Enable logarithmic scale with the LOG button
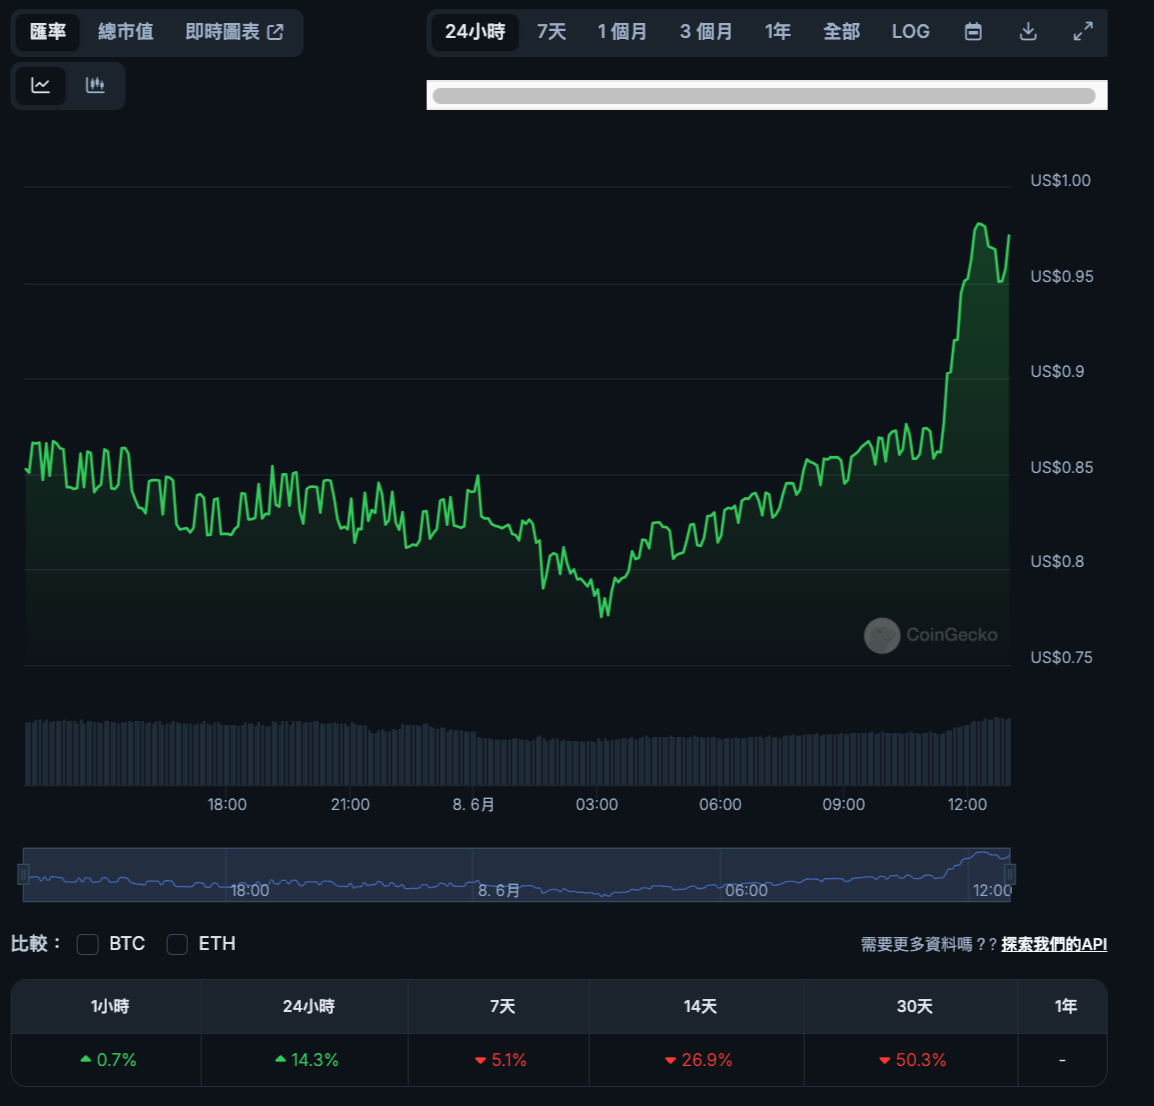 pyautogui.click(x=910, y=31)
